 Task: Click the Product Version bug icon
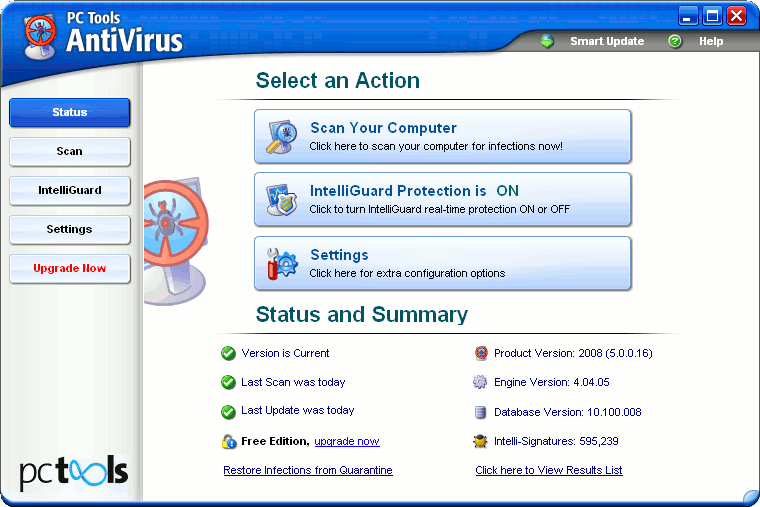(x=481, y=353)
